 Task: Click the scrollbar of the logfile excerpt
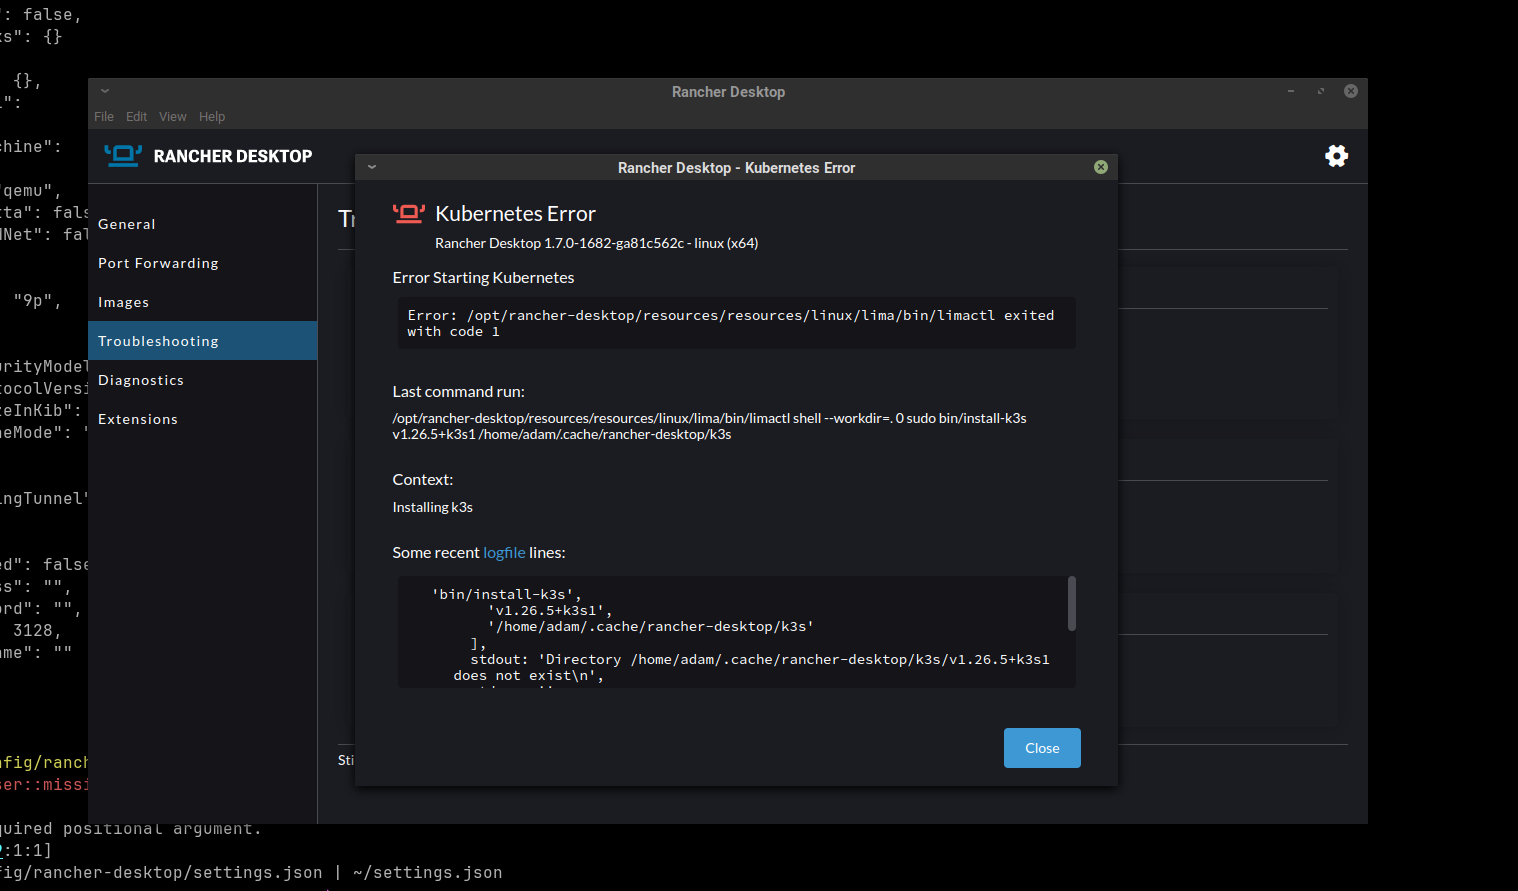pos(1071,605)
